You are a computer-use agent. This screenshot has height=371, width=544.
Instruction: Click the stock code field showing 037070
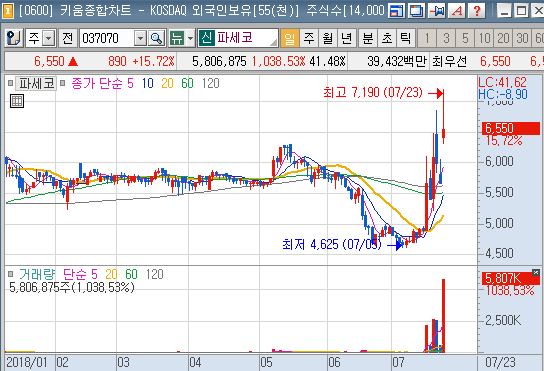pos(107,38)
